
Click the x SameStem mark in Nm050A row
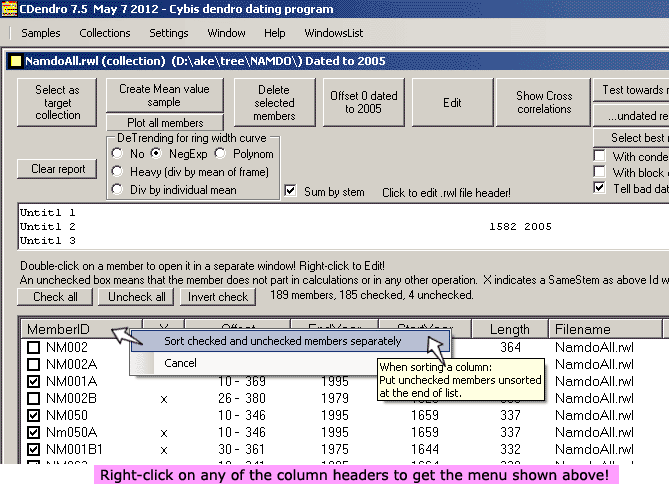point(164,433)
